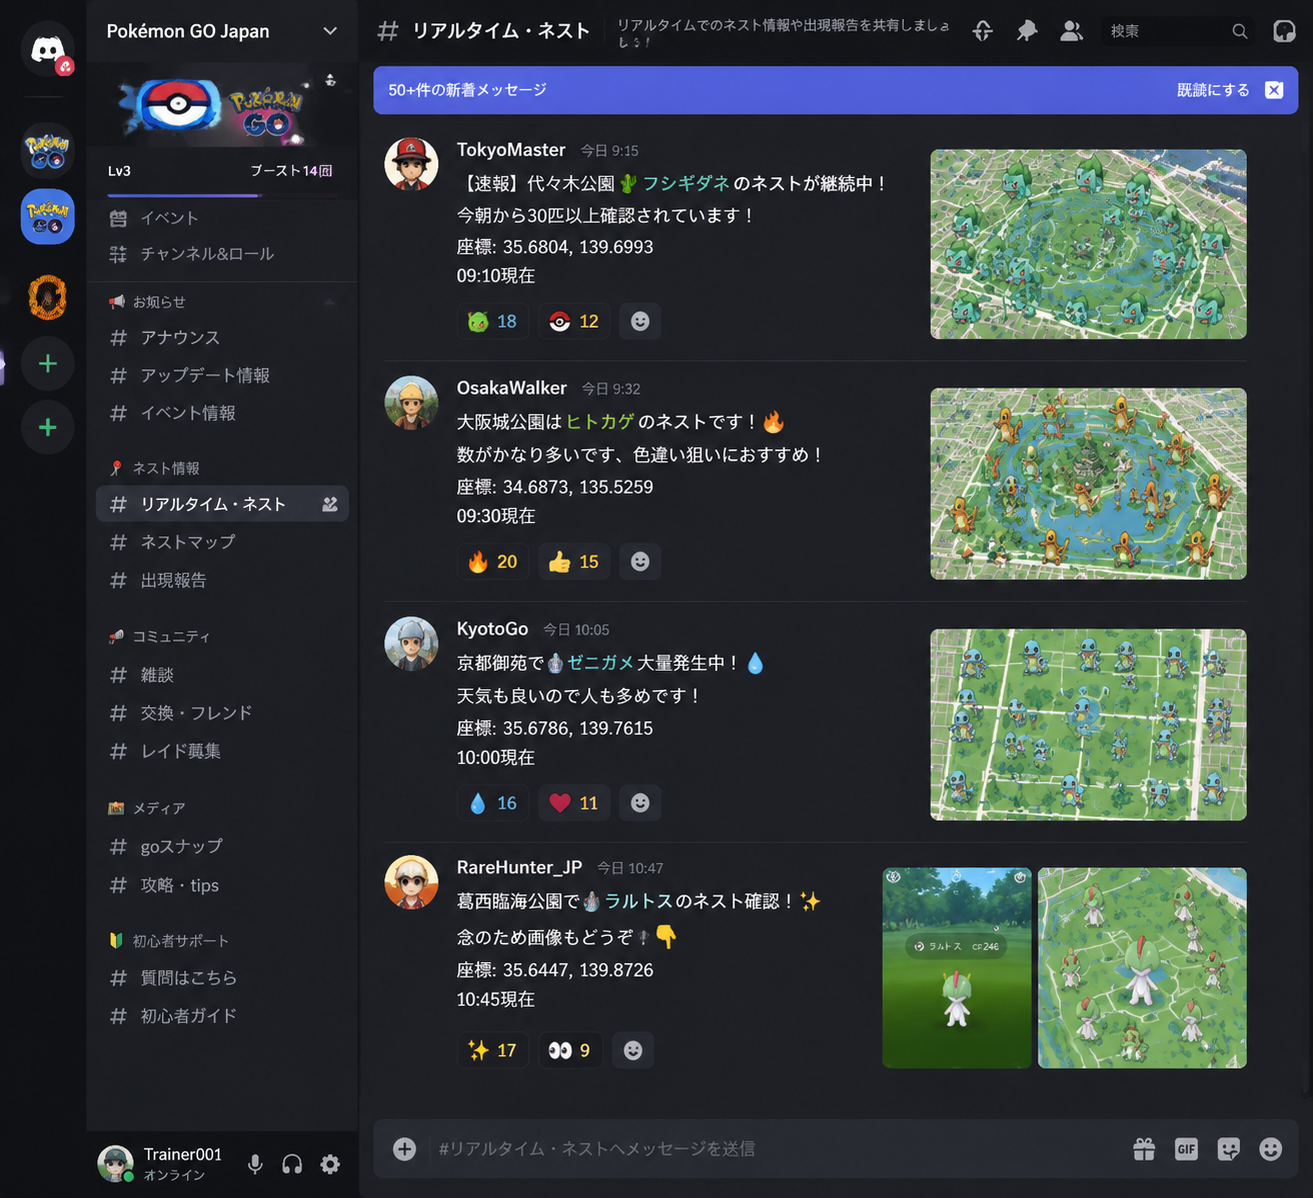Open the sticker picker
1313x1198 pixels.
tap(1228, 1149)
